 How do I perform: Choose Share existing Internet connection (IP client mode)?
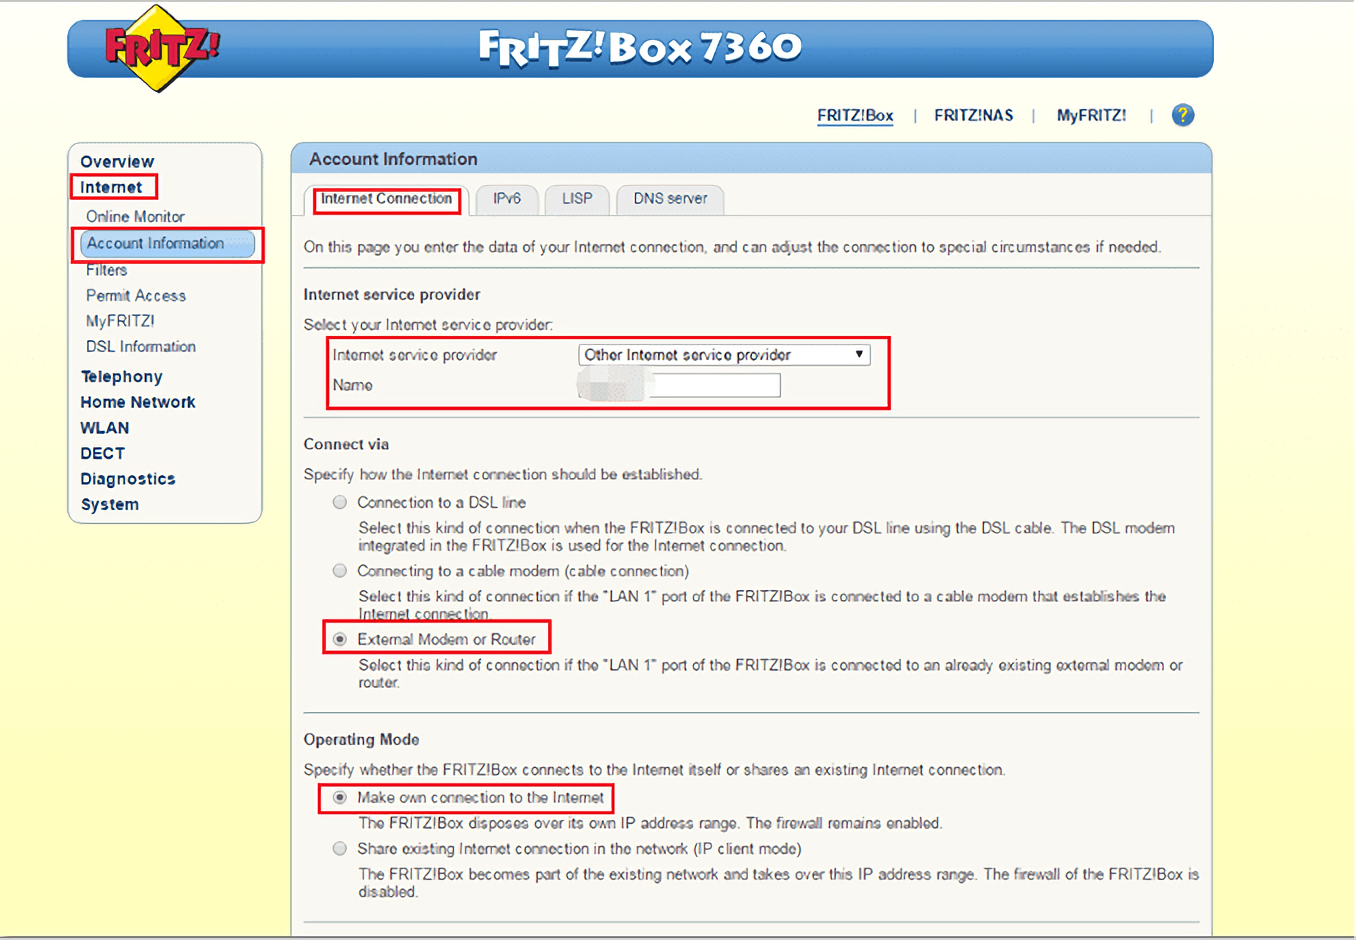coord(340,849)
